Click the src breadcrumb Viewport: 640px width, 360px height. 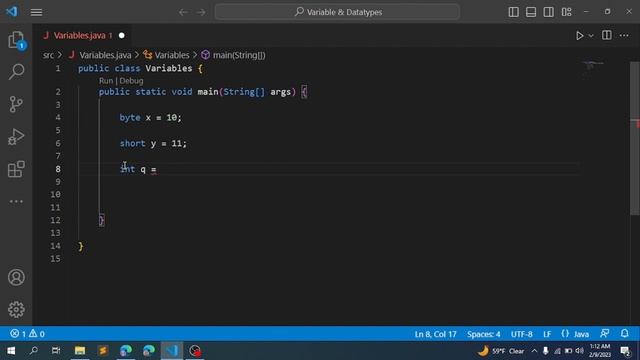[48, 55]
